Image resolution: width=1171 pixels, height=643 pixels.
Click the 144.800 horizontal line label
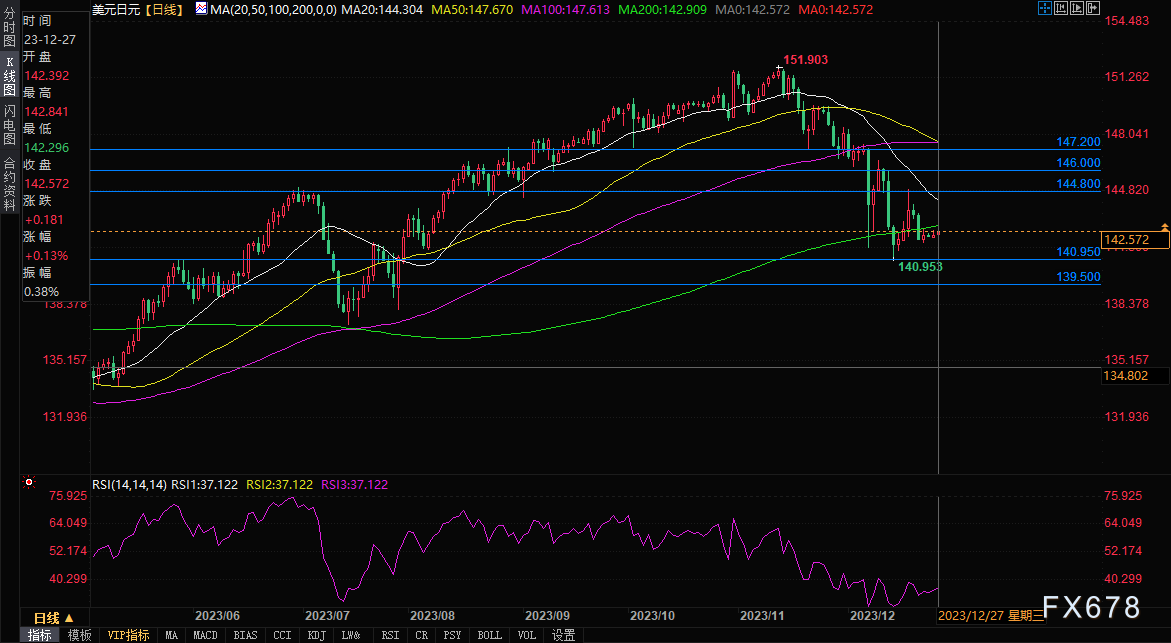1078,184
